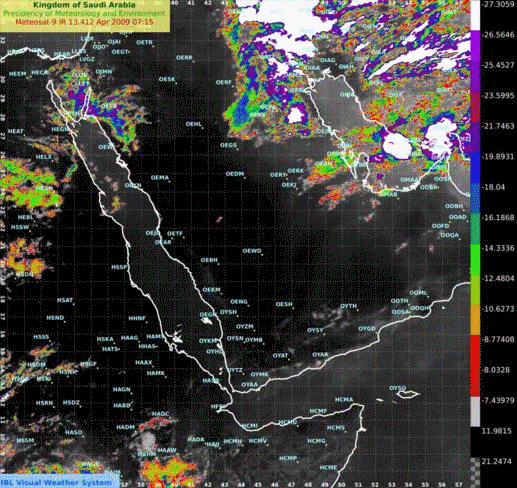Click the bright green -14.3336 scale segment
Screen dimensions: 517x488
(x=475, y=259)
